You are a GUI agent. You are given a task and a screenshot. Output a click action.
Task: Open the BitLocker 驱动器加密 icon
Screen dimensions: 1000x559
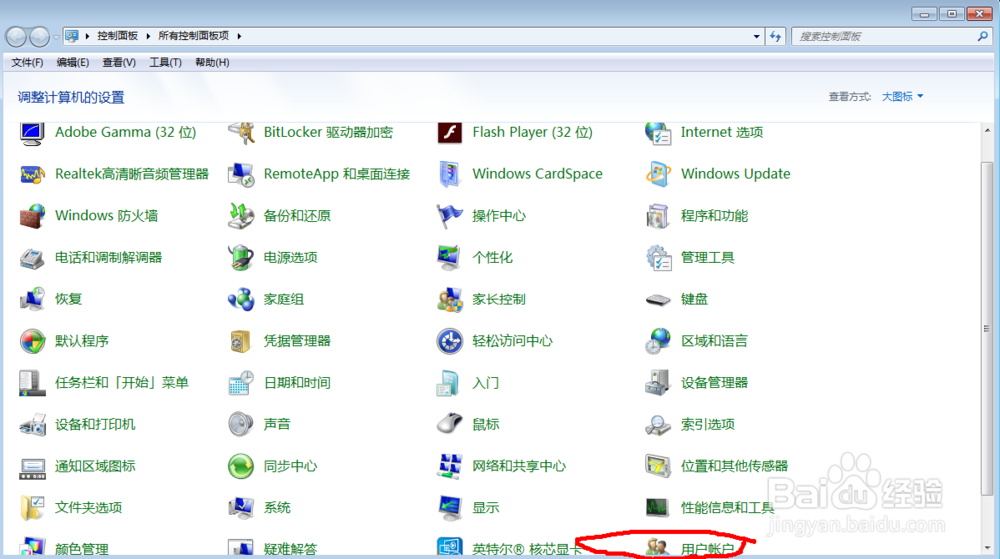click(x=241, y=133)
